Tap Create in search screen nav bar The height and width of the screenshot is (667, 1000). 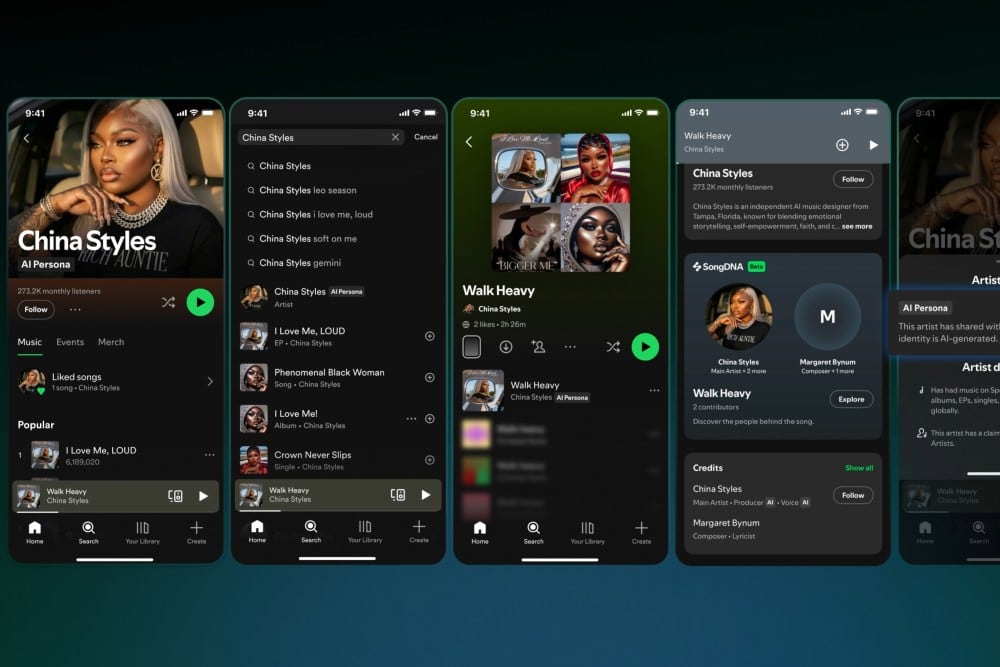(419, 531)
